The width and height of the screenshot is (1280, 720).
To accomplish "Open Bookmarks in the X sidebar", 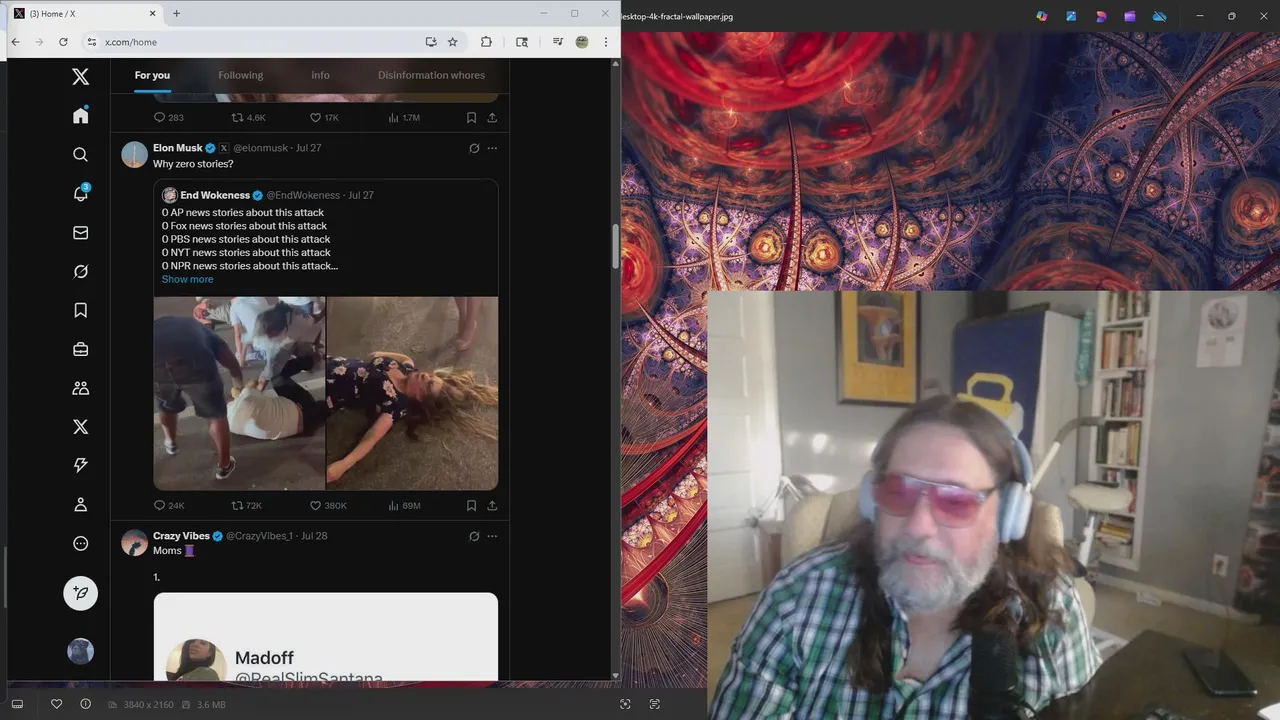I will click(81, 311).
